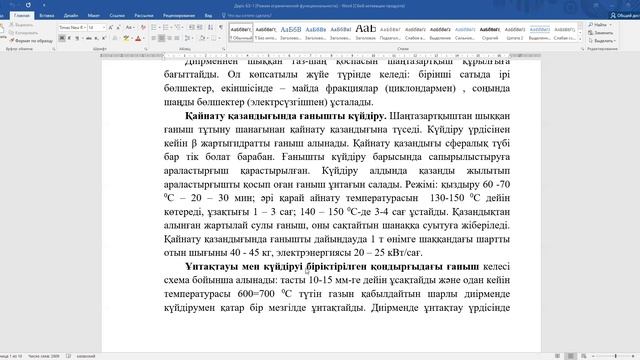Increase paragraph indent
Screen dimensions: 640x360
200,27
